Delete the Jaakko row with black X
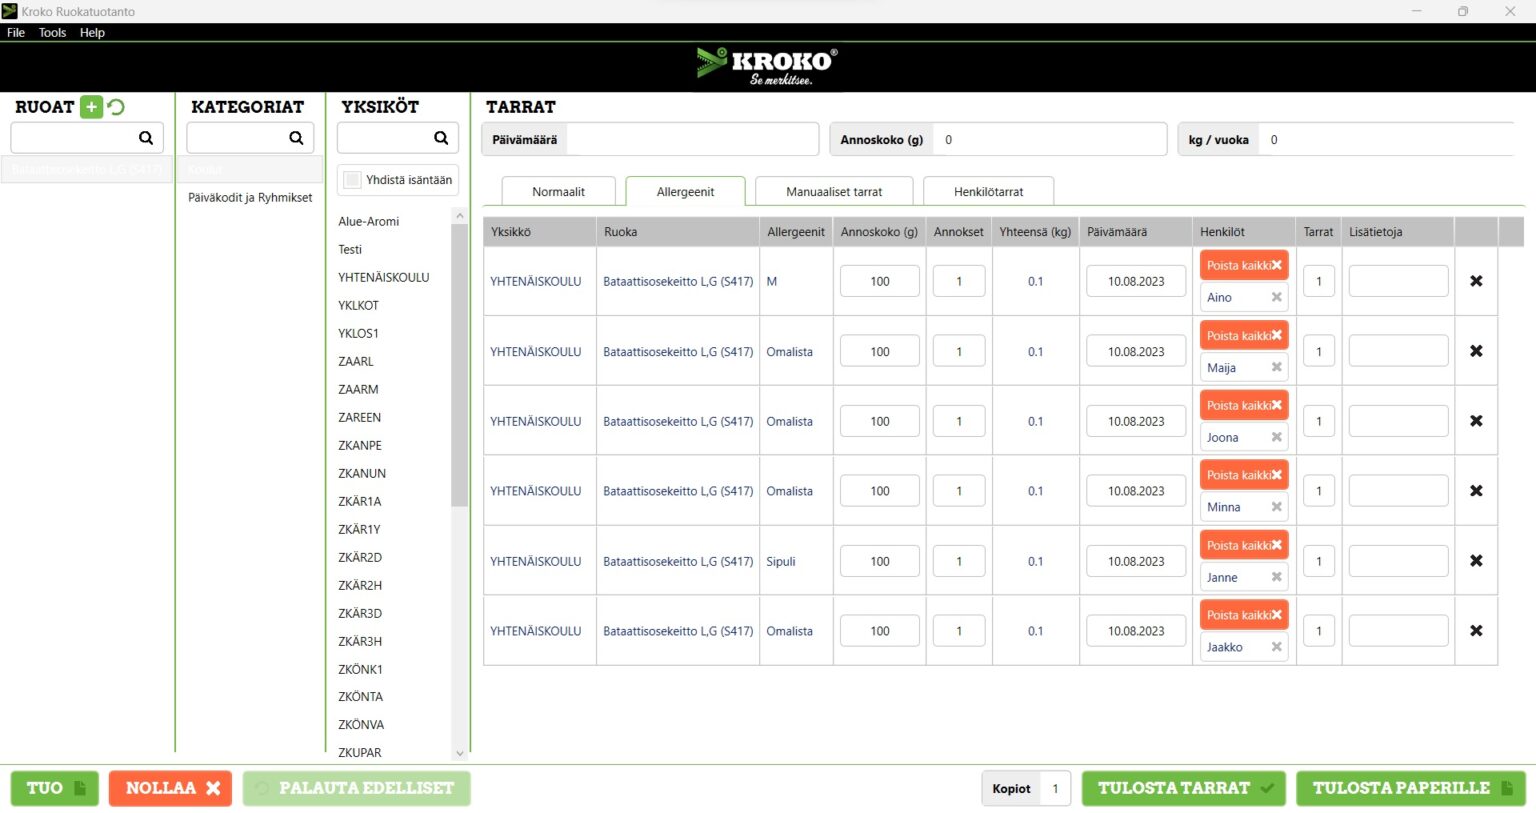The height and width of the screenshot is (813, 1536). pos(1476,631)
